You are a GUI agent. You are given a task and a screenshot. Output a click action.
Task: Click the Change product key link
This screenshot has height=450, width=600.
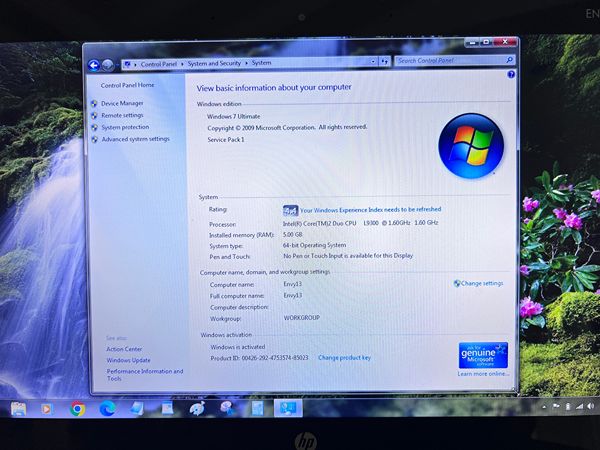(x=344, y=358)
